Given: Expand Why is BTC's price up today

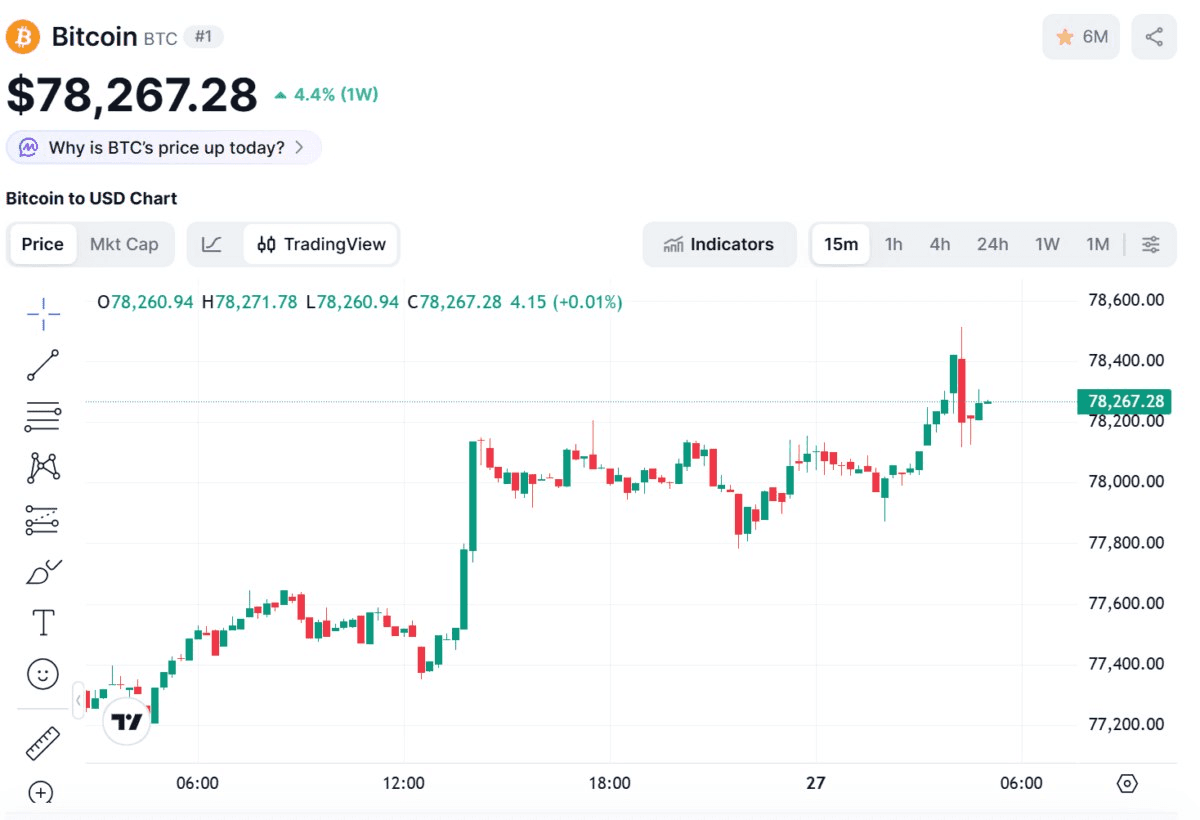Looking at the screenshot, I should (164, 148).
